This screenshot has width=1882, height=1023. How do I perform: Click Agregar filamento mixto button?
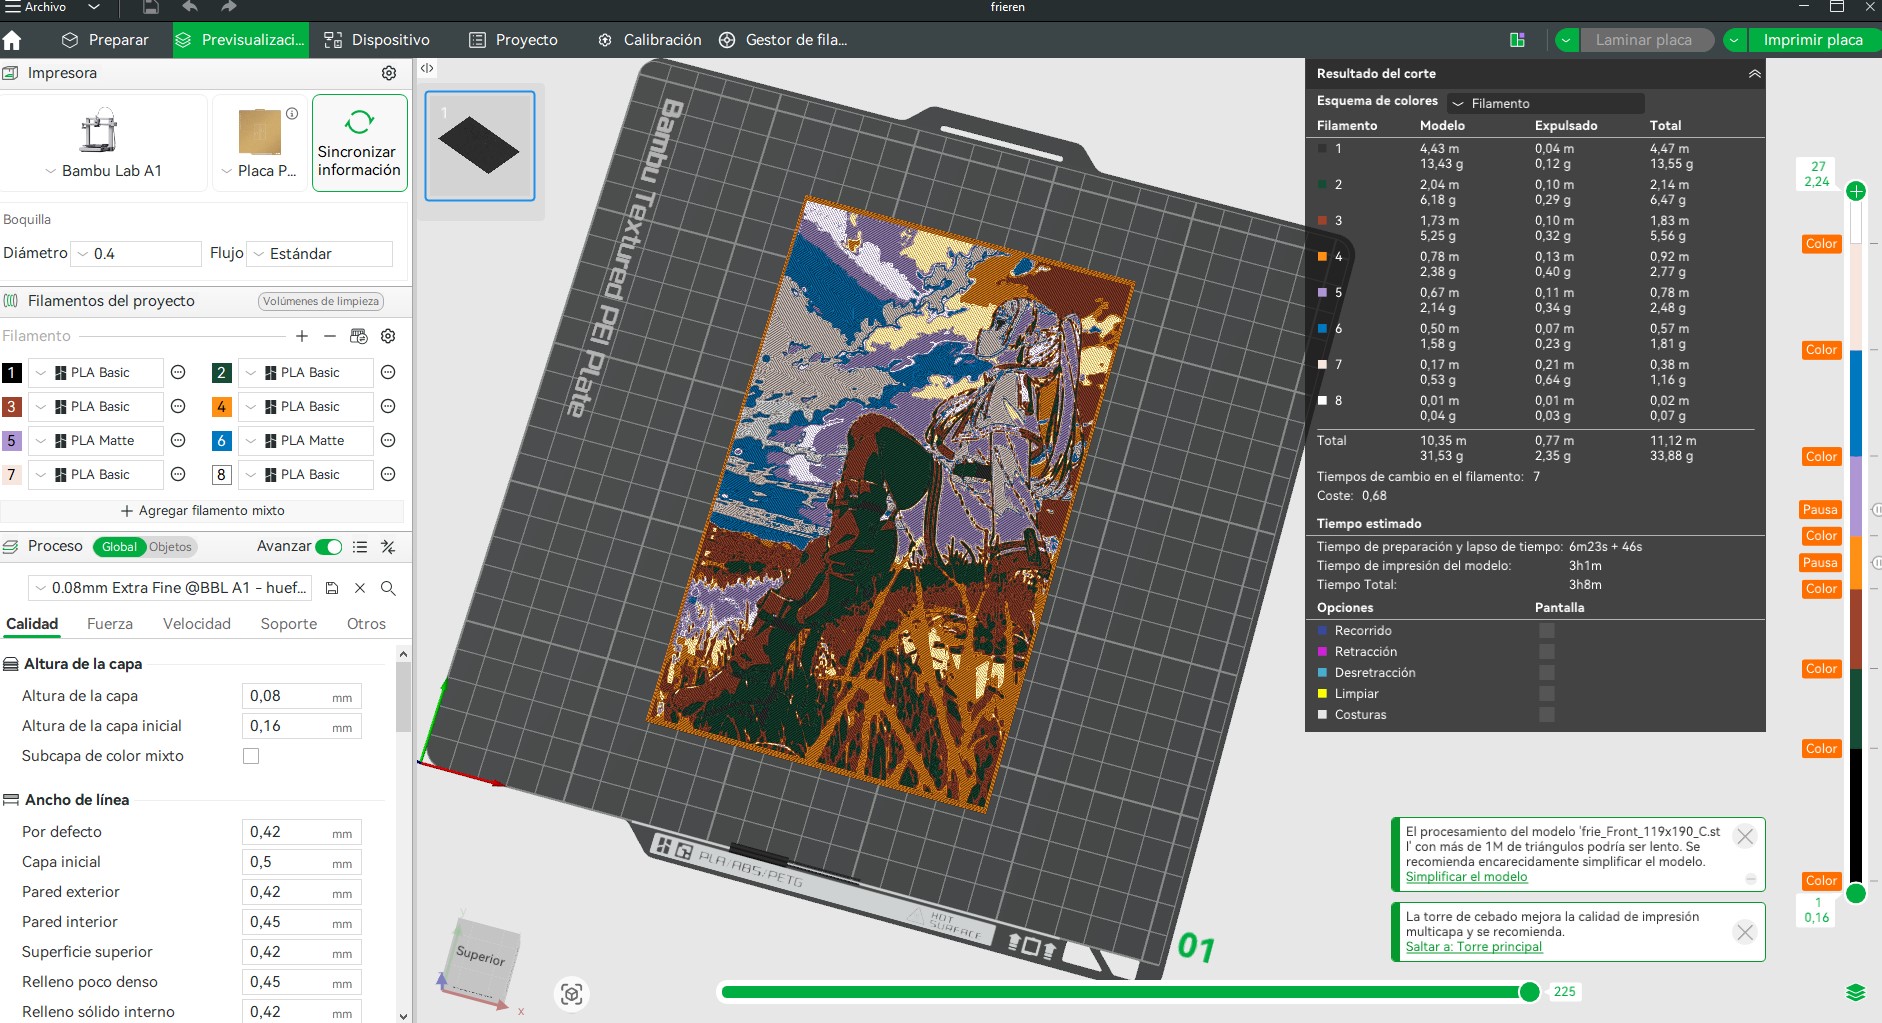[202, 511]
